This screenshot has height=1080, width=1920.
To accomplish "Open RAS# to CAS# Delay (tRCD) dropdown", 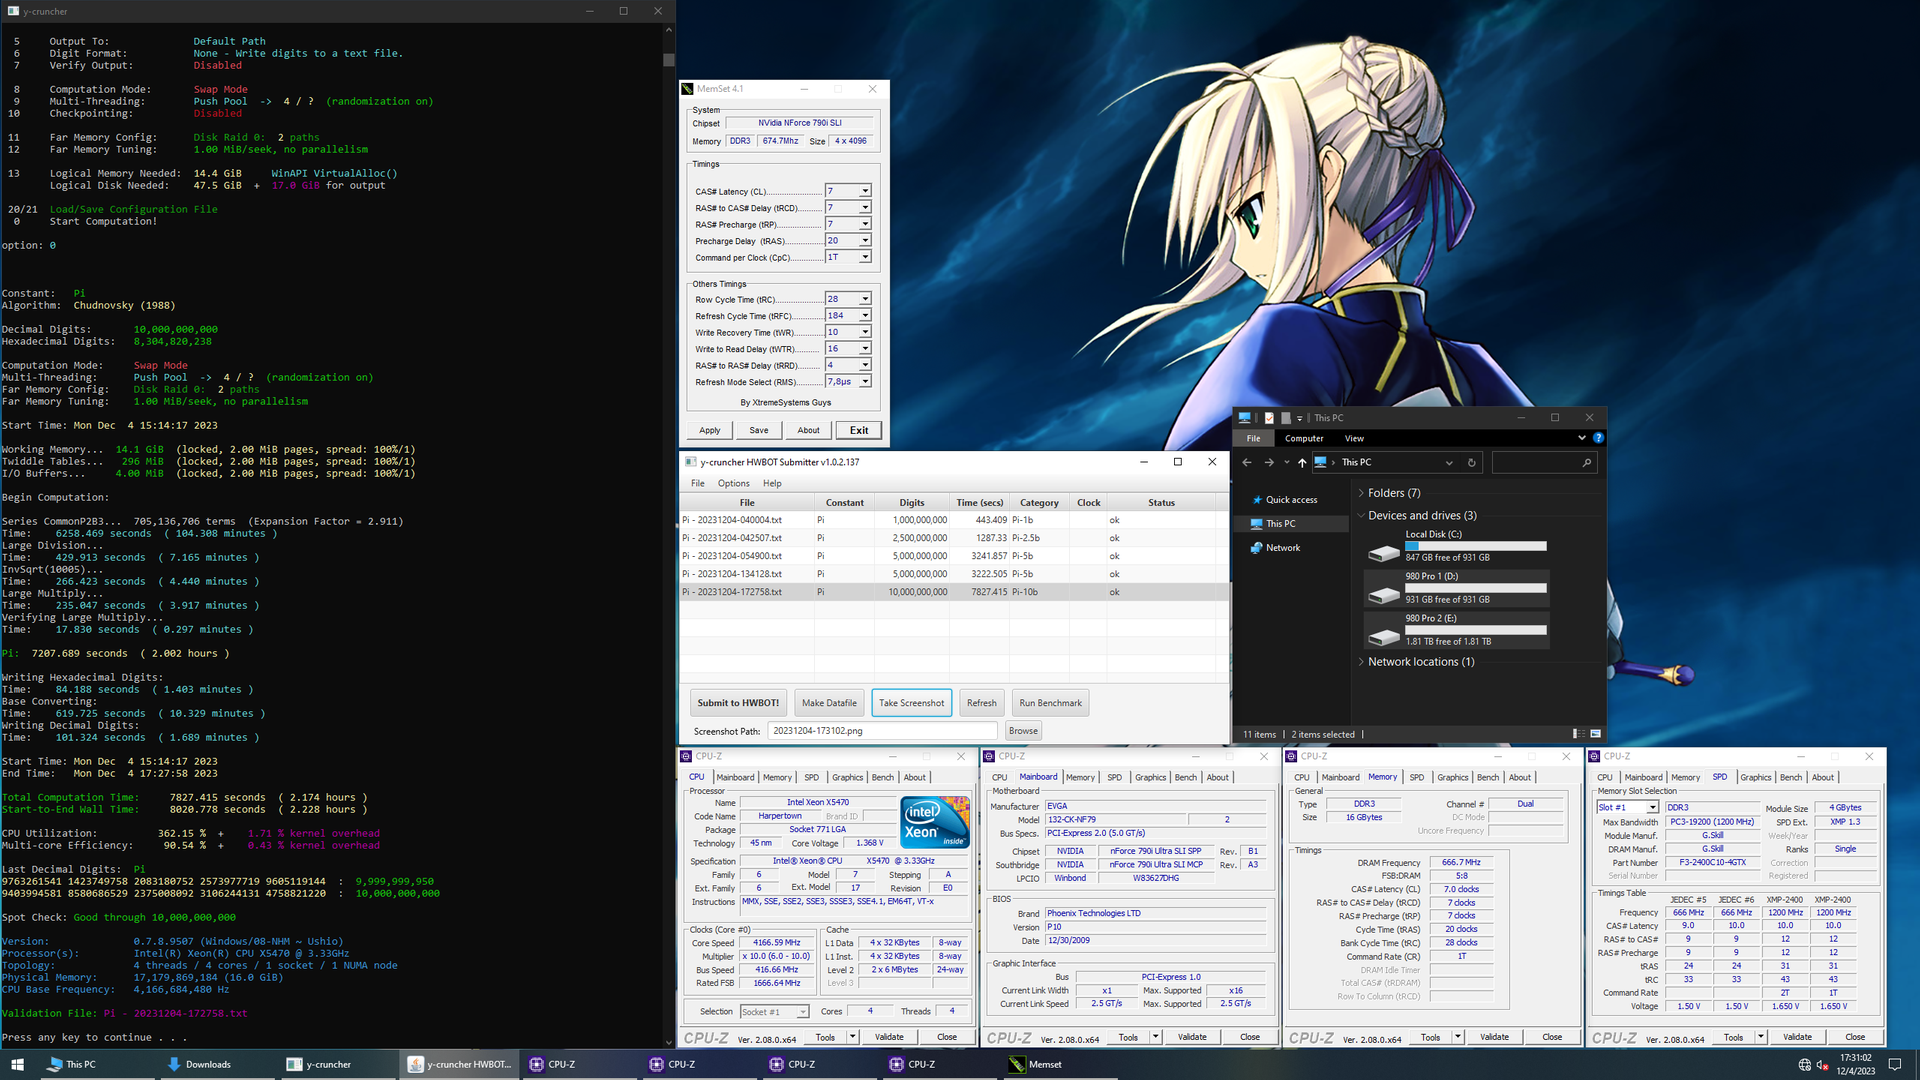I will click(865, 208).
